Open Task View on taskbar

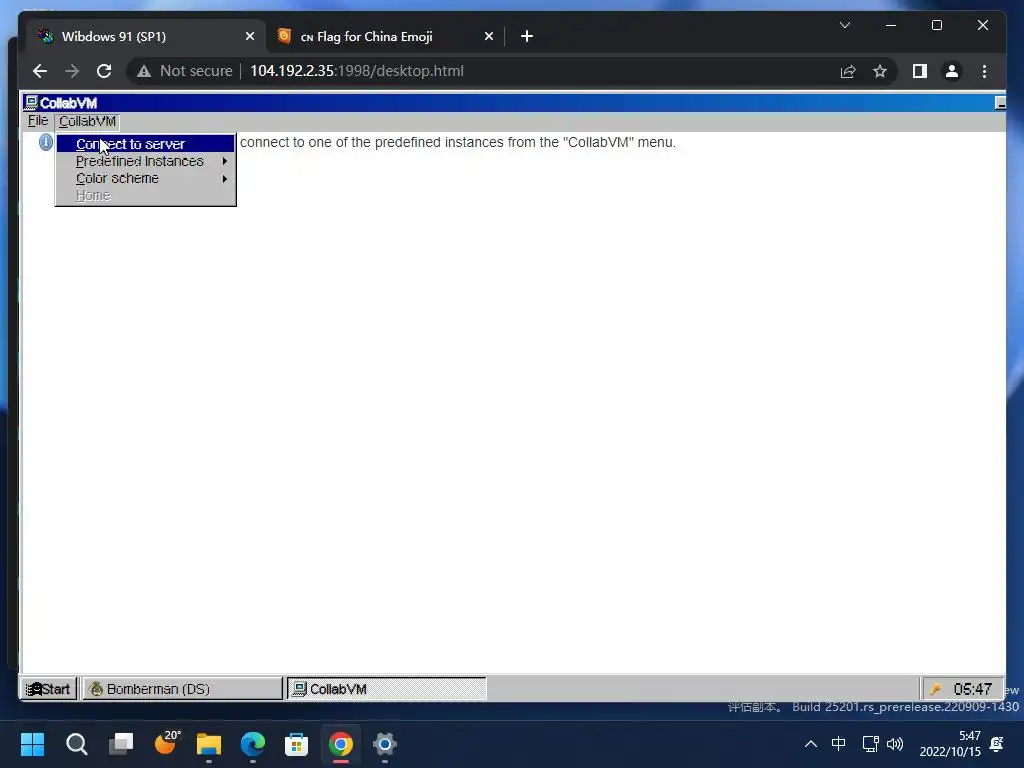[x=121, y=744]
